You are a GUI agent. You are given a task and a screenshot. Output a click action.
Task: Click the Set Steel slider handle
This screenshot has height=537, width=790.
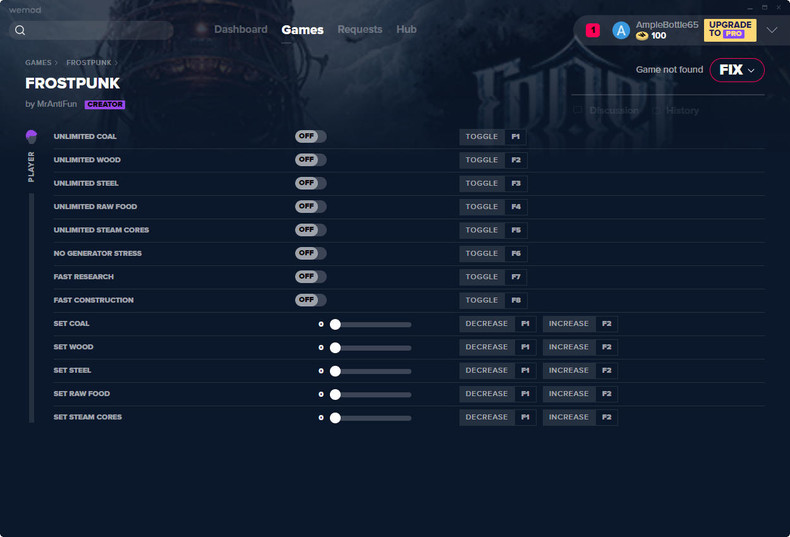tap(335, 371)
